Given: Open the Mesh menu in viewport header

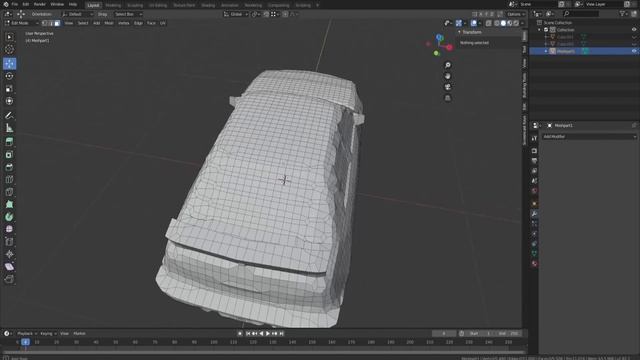Looking at the screenshot, I should pos(109,23).
